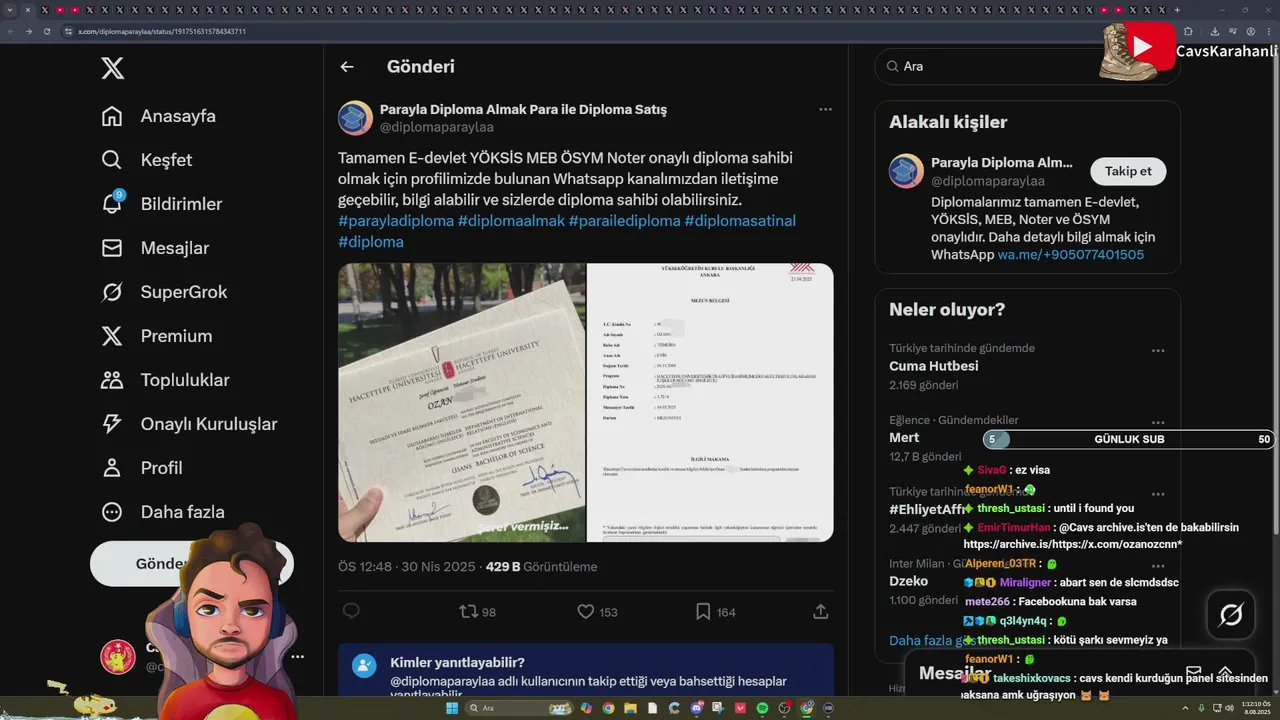
Task: Click the browser back arrow
Action: (11, 31)
